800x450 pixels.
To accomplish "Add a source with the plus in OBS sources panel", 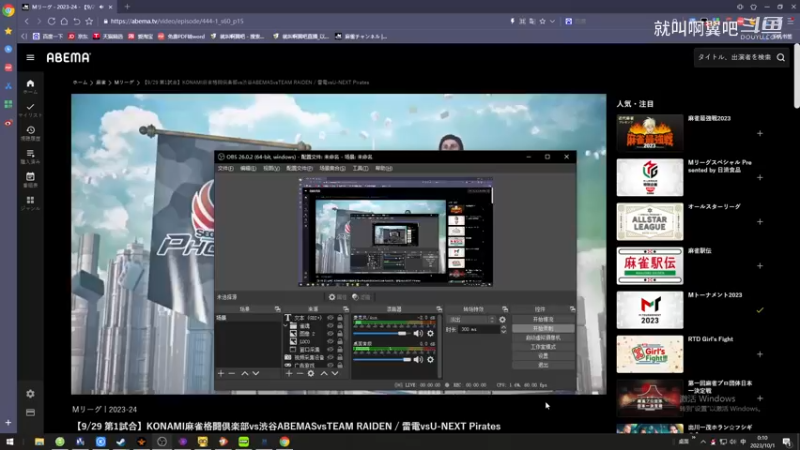I will (289, 373).
